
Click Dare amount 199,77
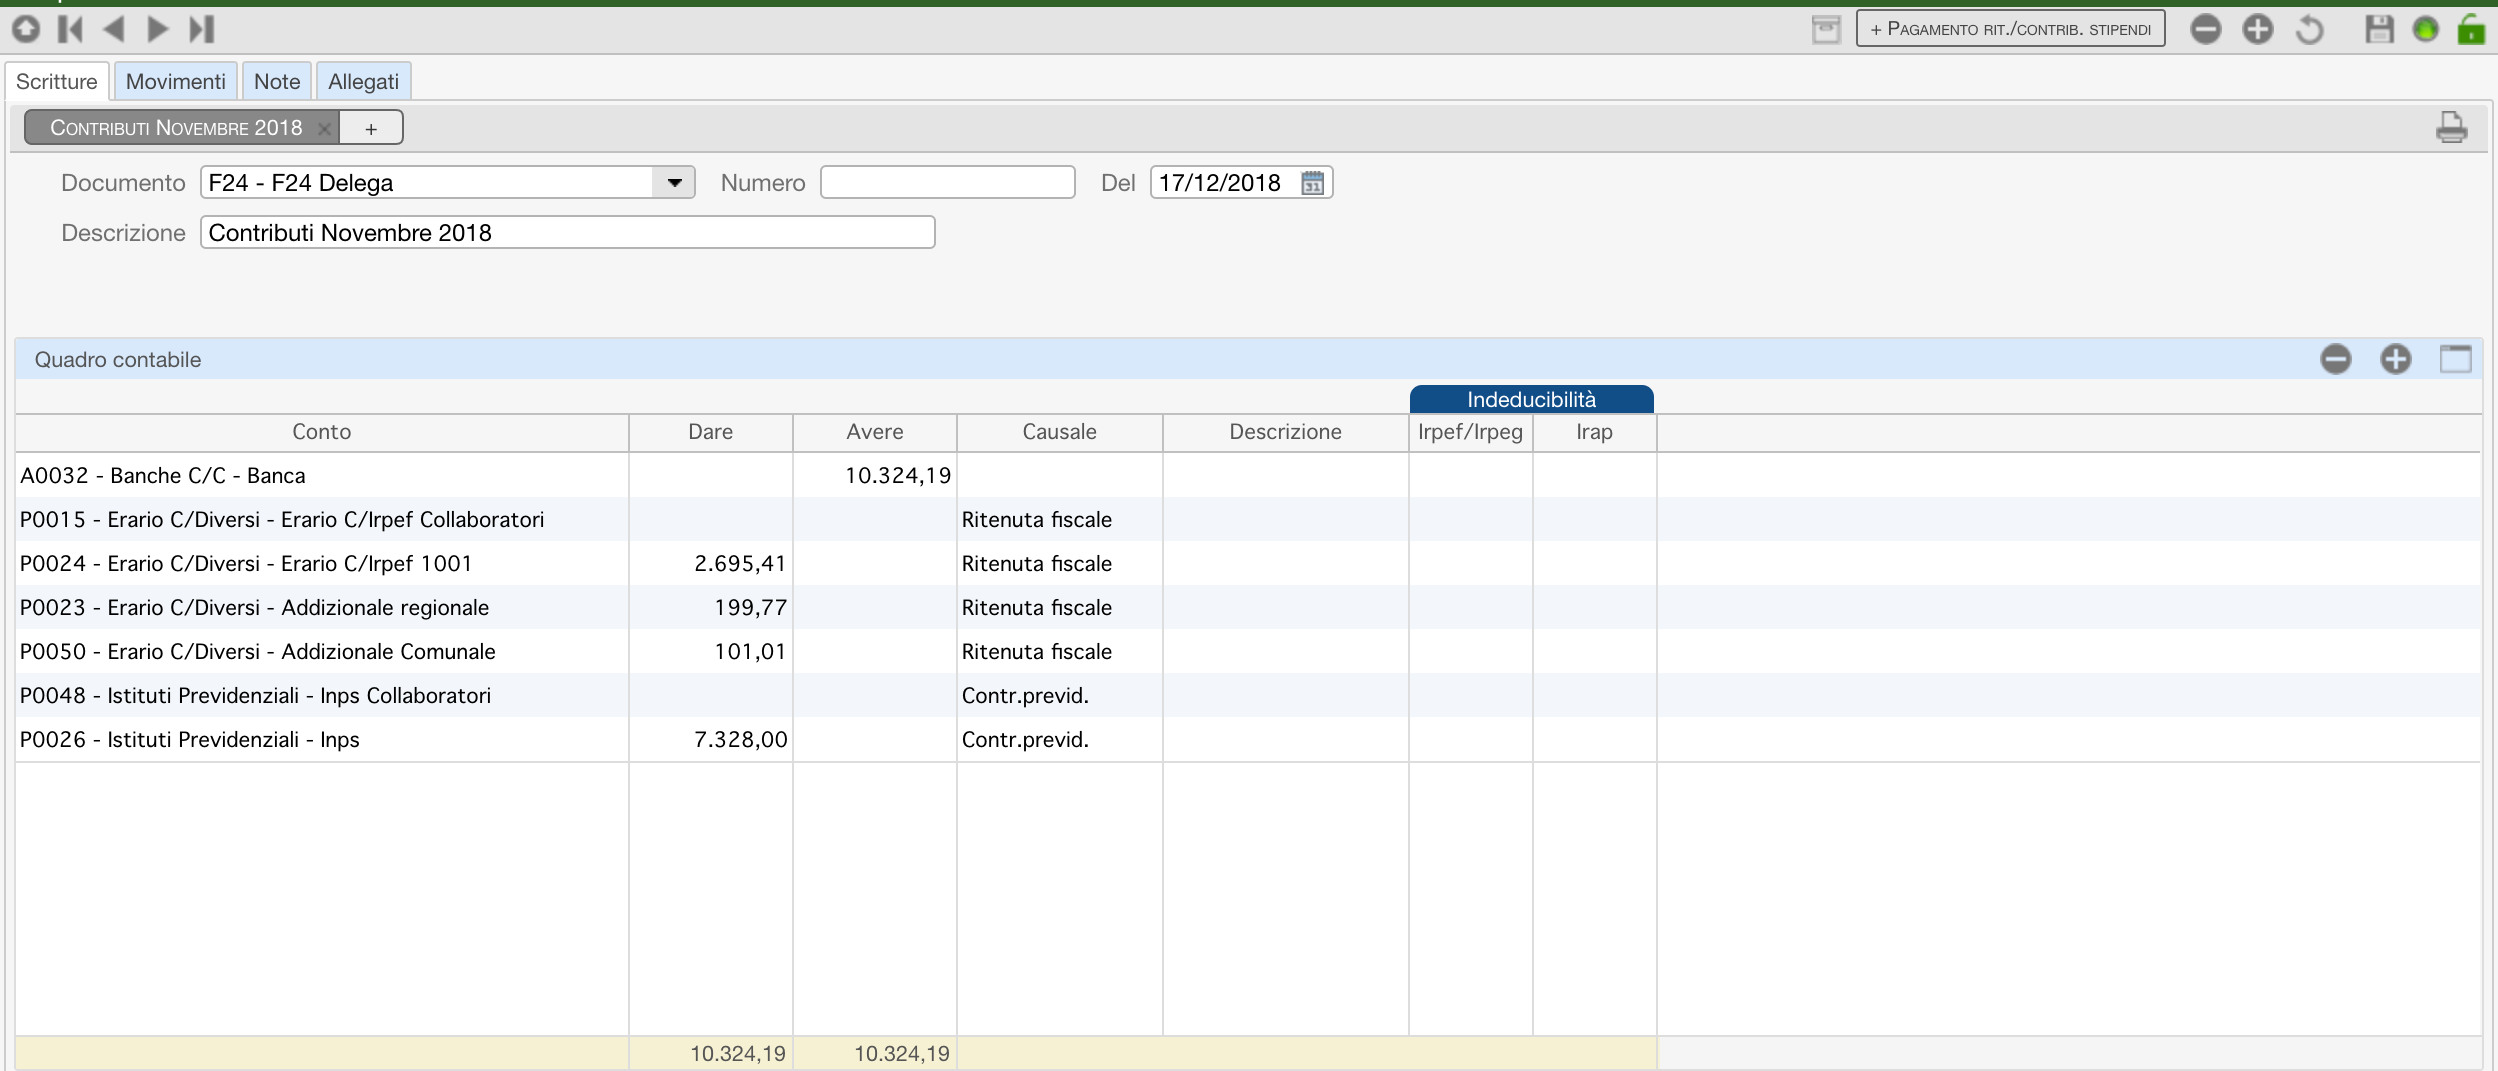(x=750, y=607)
